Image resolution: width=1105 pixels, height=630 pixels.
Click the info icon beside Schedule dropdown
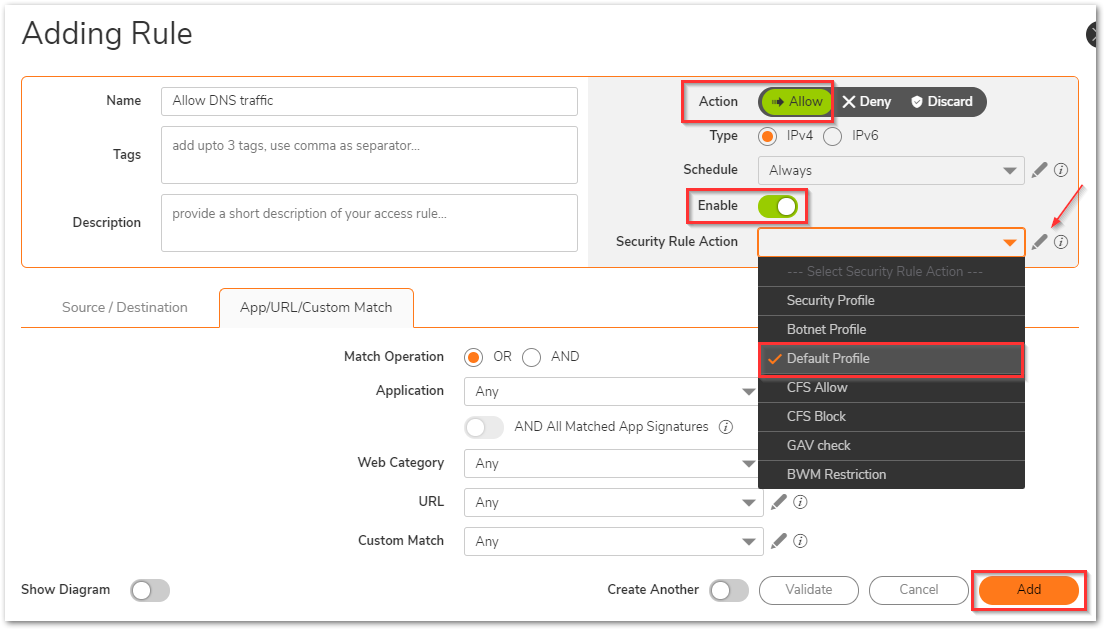pos(1061,170)
